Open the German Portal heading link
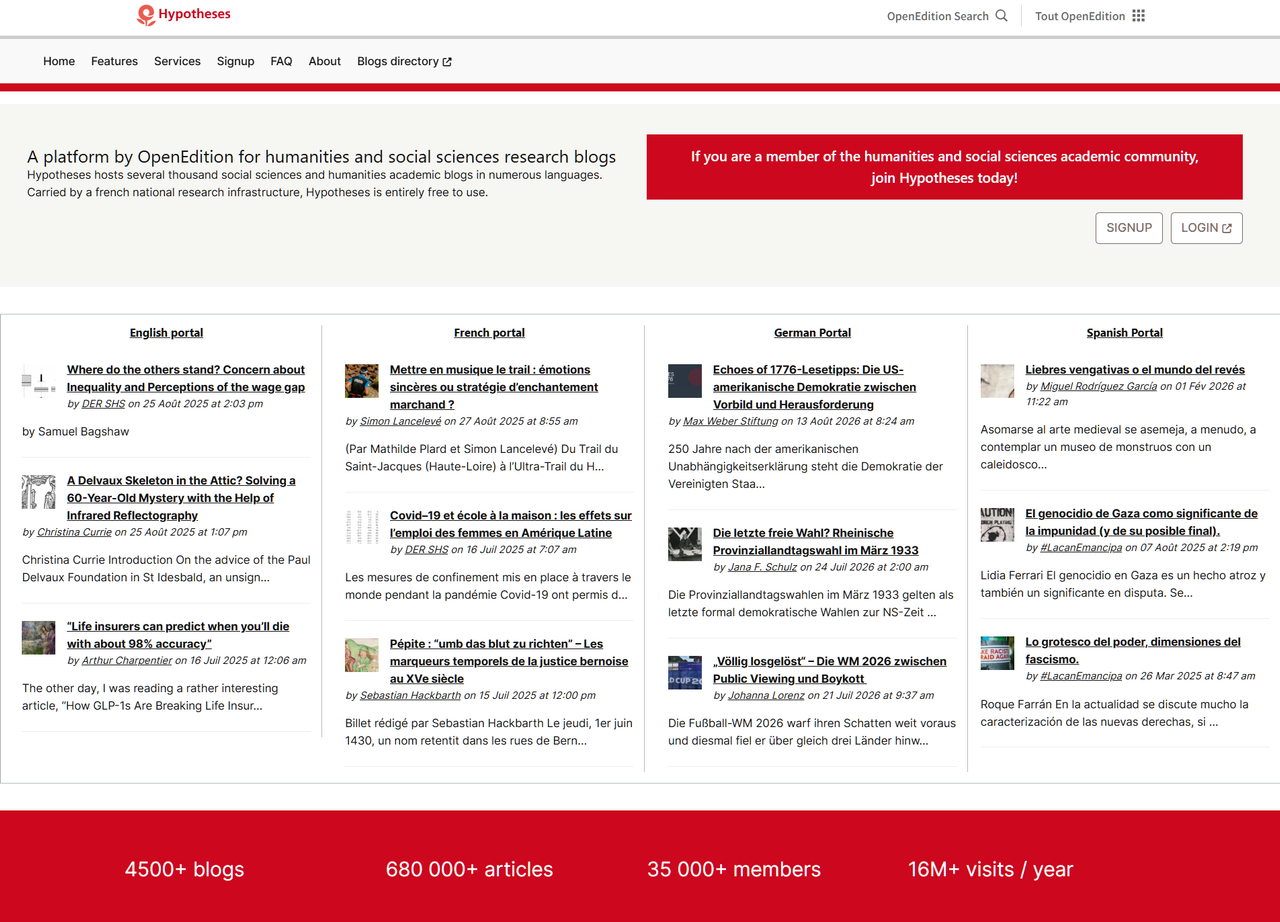Screen dimensions: 1280x922 (812, 333)
